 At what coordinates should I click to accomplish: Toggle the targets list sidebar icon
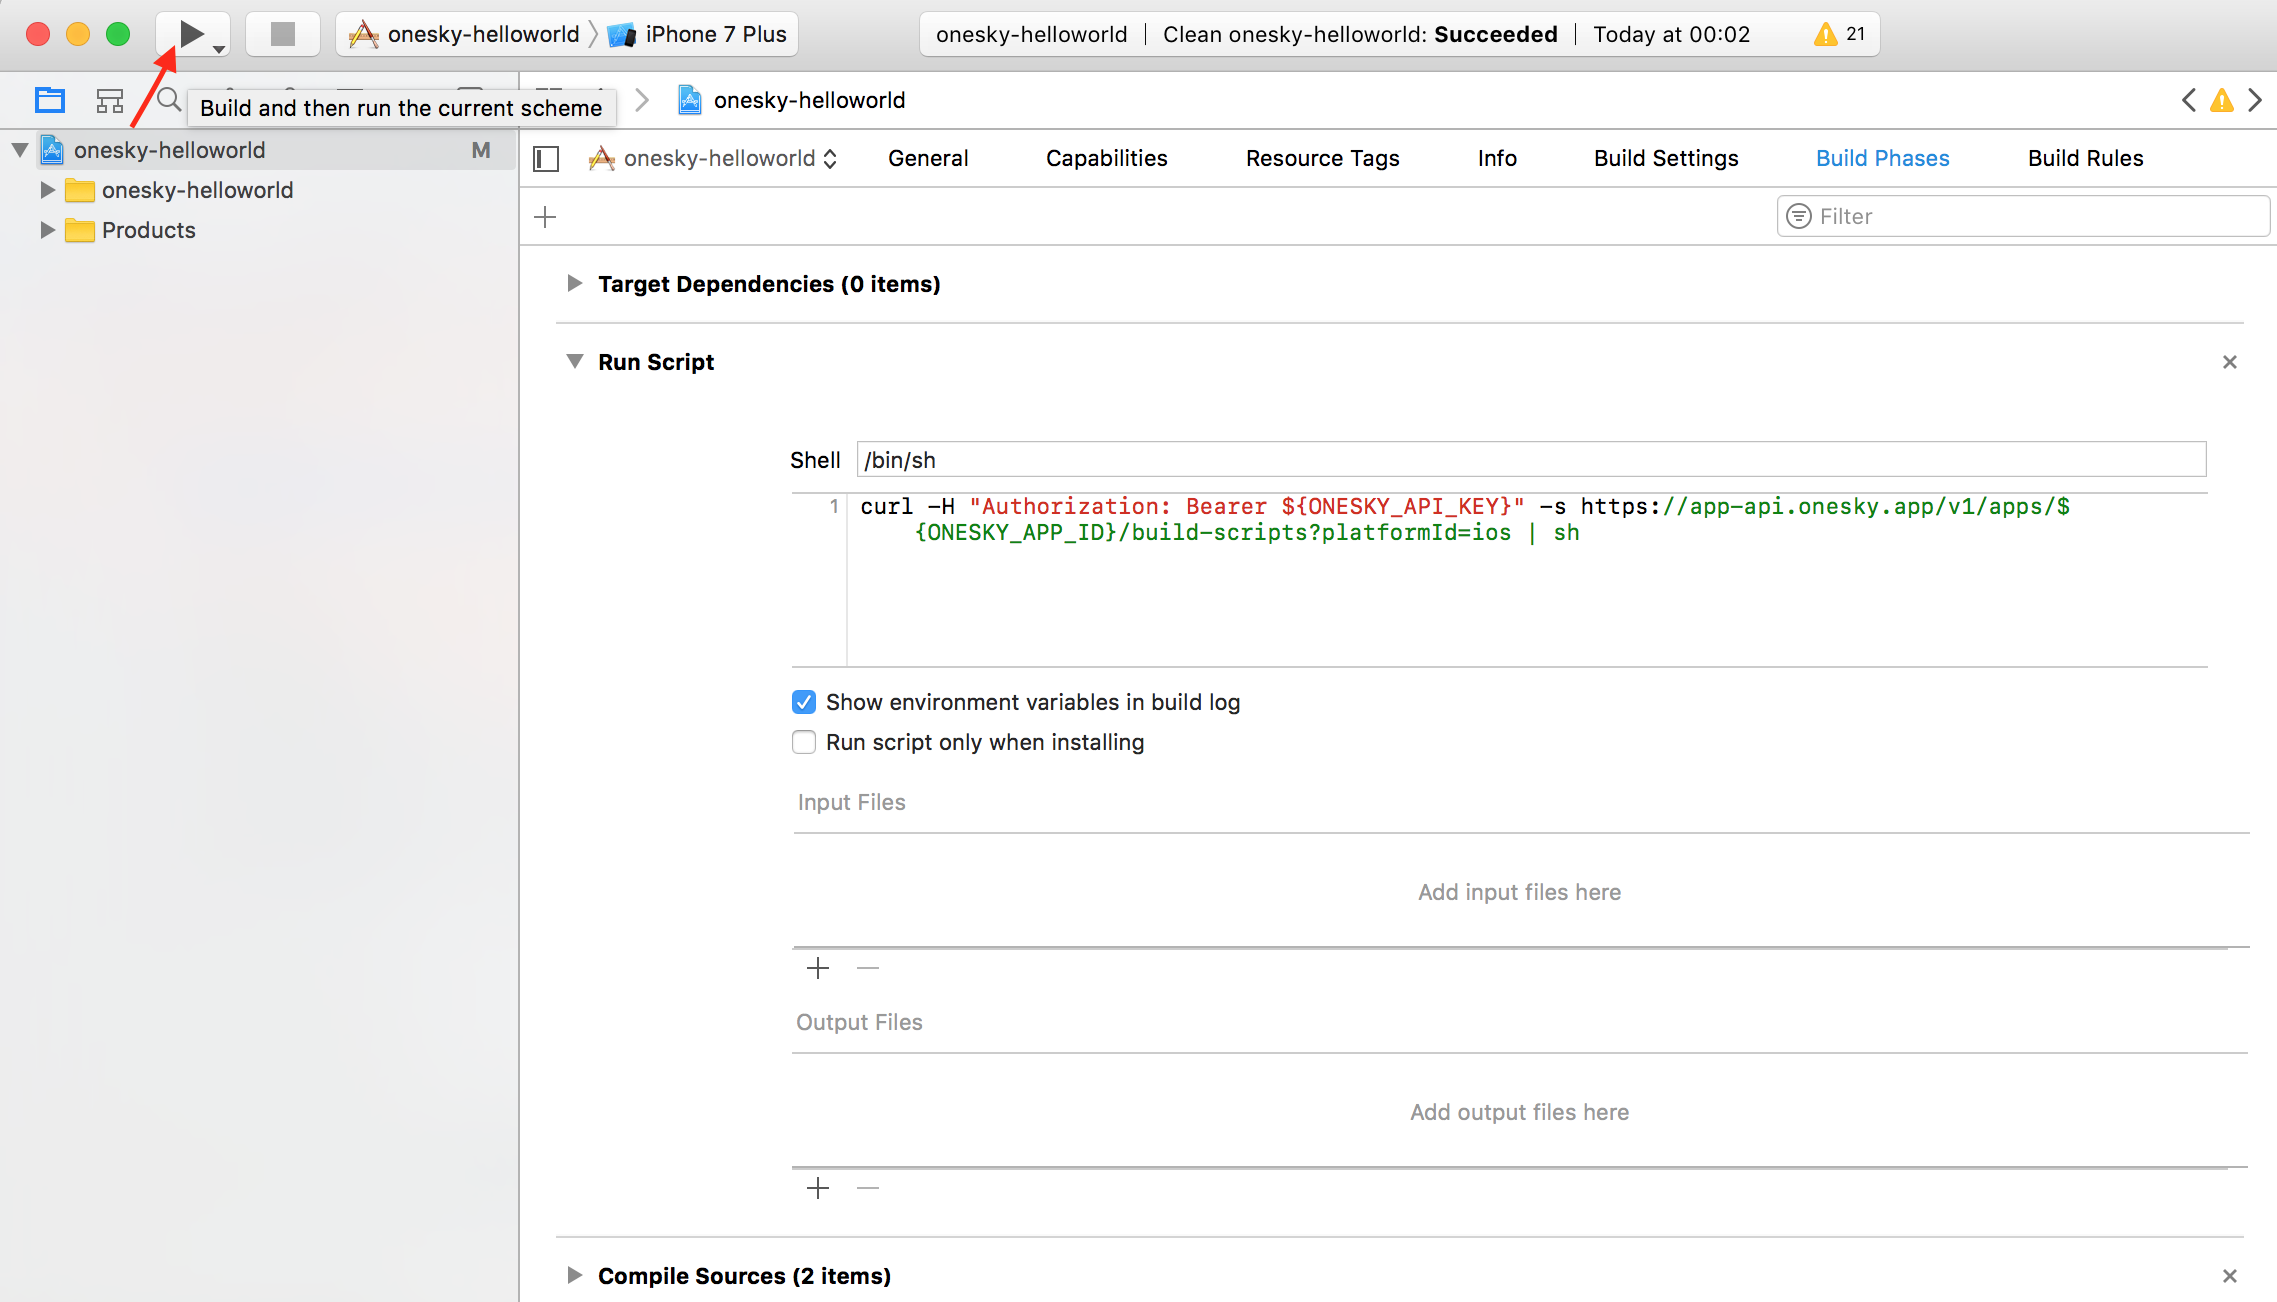pyautogui.click(x=546, y=158)
